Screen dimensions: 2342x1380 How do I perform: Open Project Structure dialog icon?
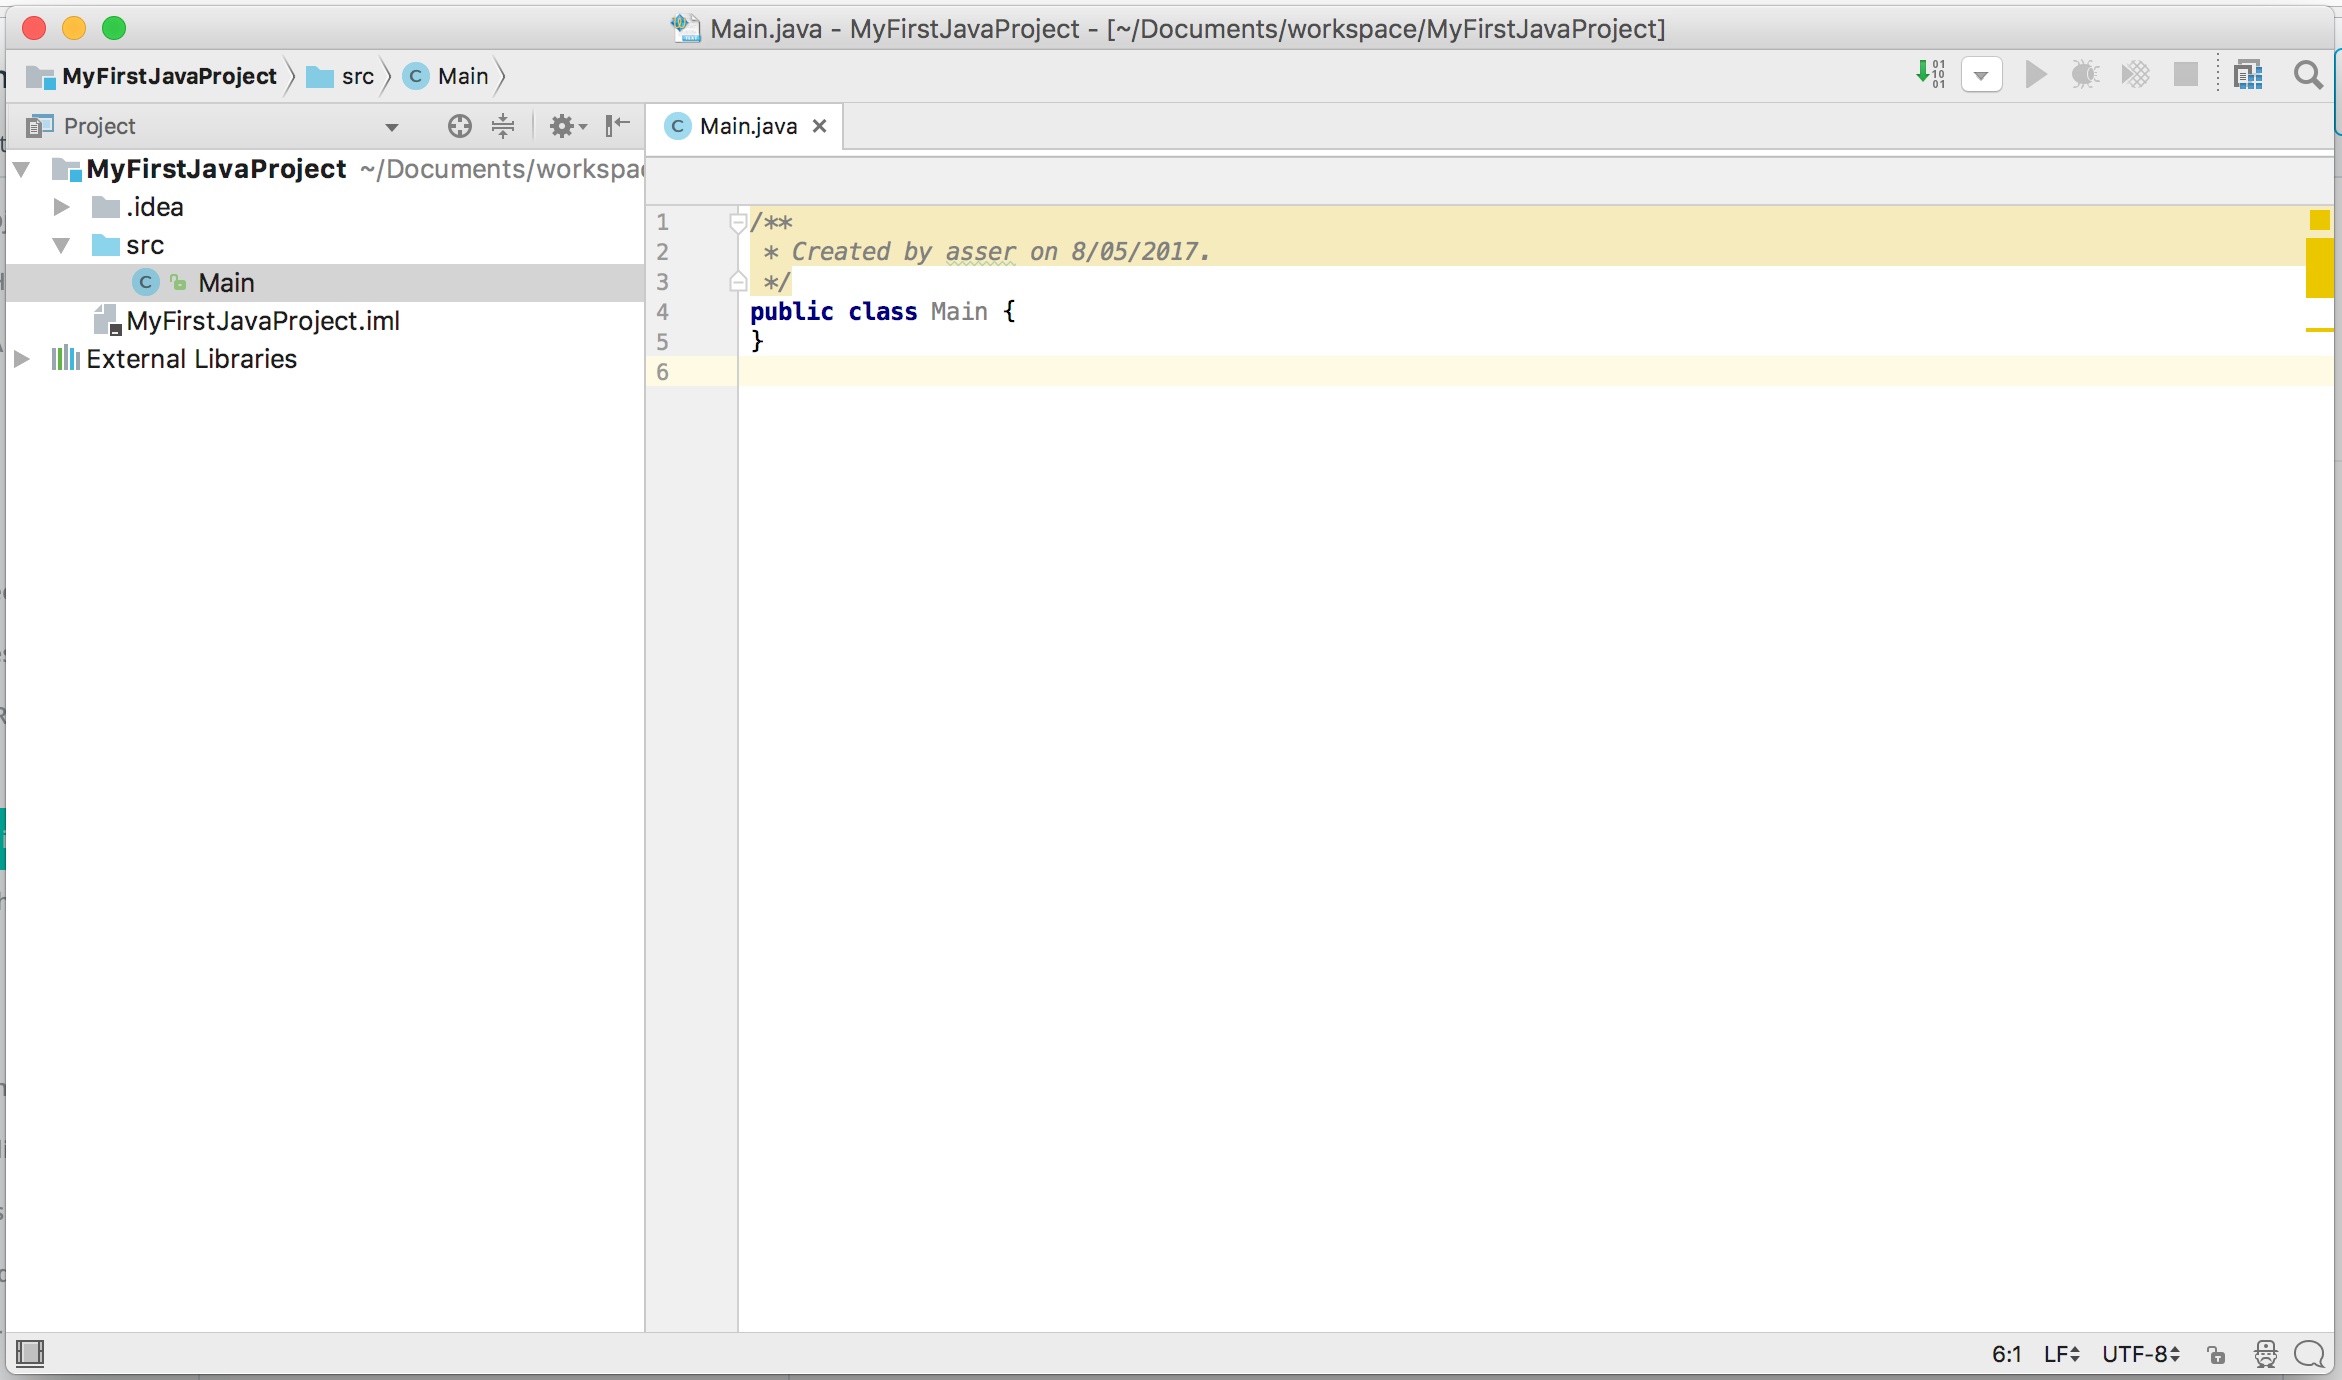click(x=2248, y=75)
